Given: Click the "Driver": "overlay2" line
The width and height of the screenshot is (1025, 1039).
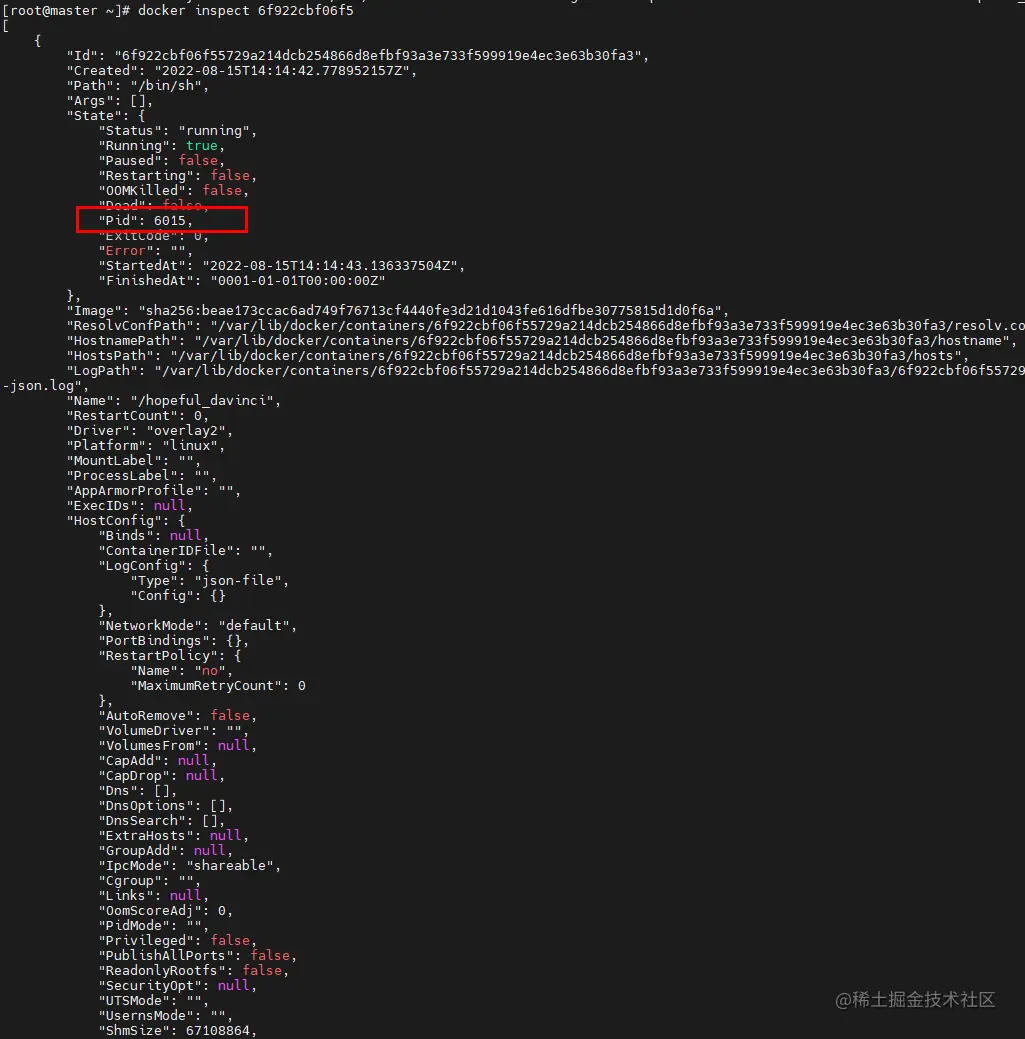Looking at the screenshot, I should [x=150, y=431].
